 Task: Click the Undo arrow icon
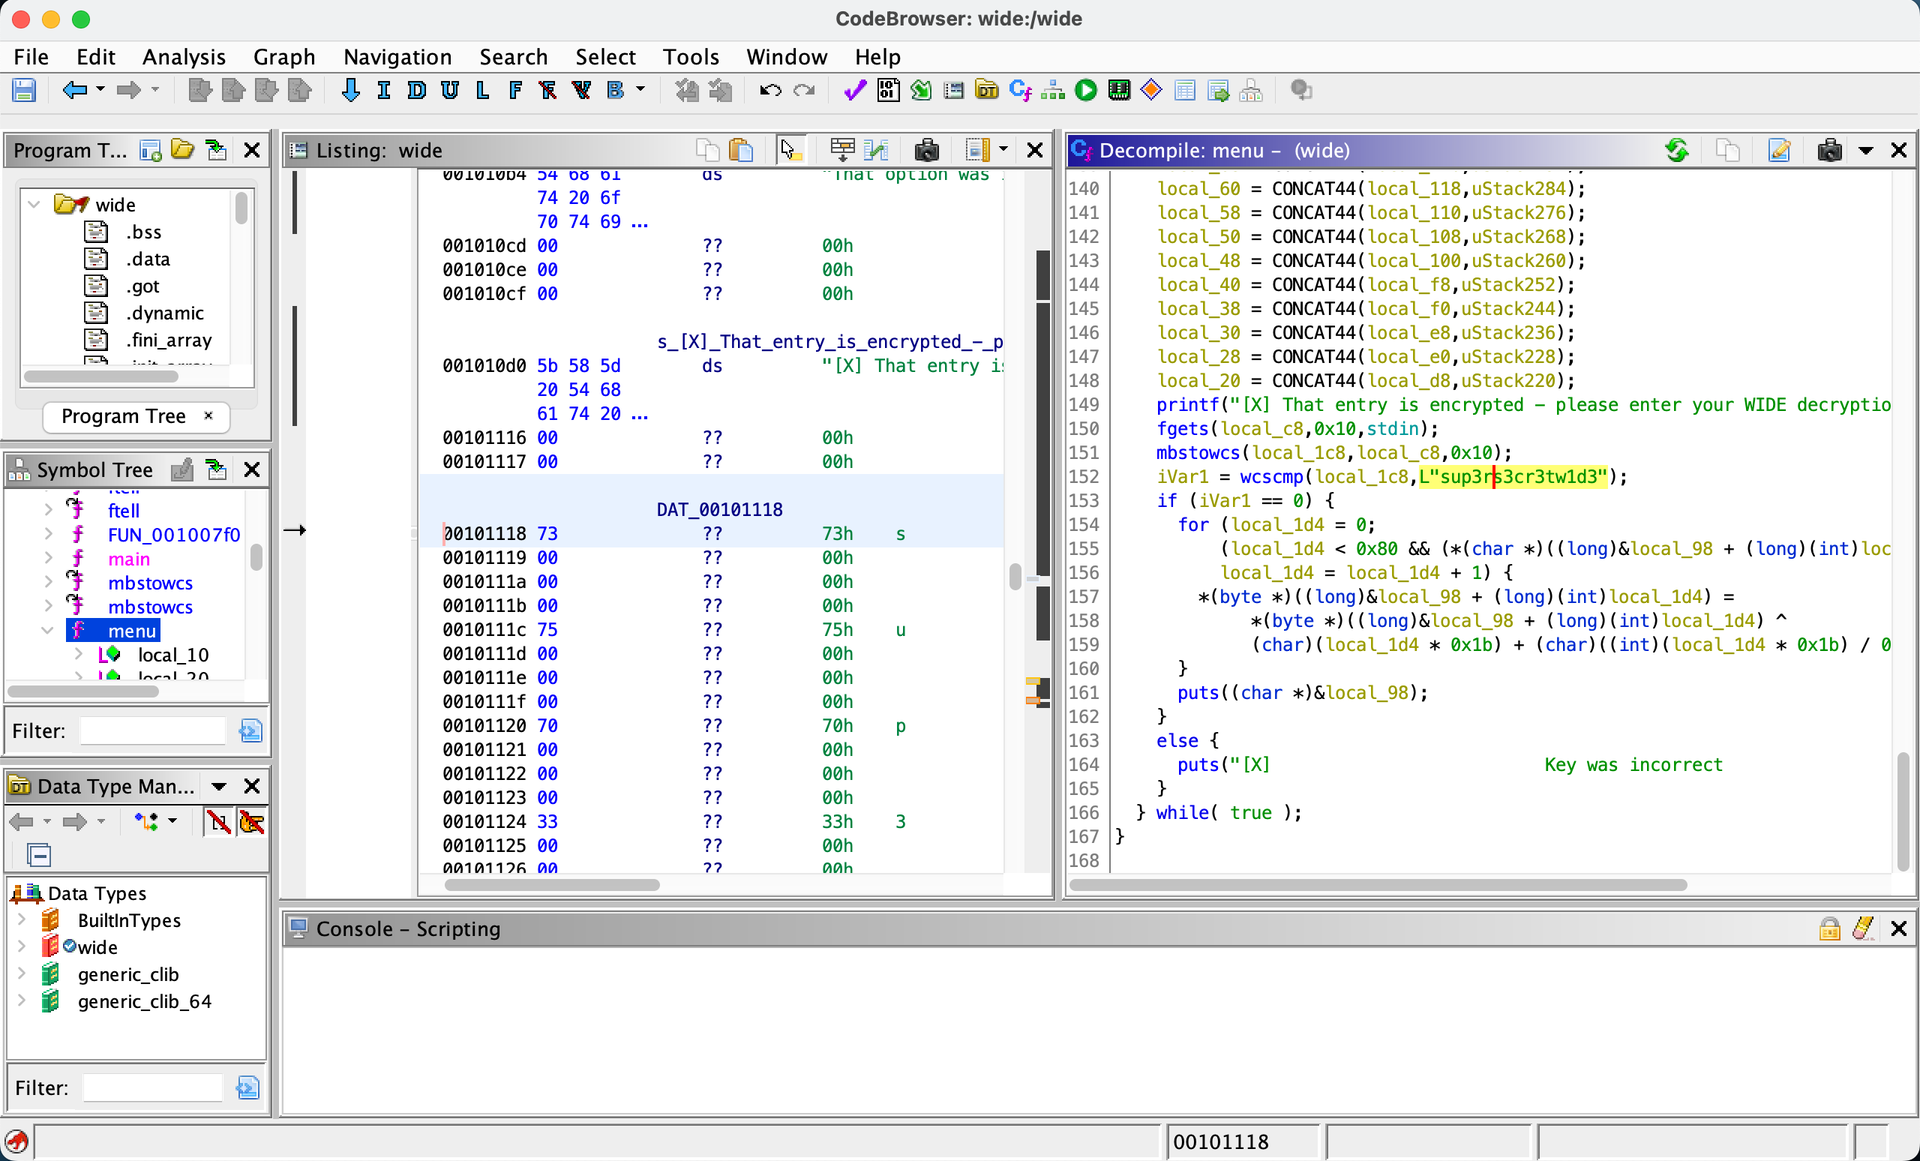pos(770,91)
